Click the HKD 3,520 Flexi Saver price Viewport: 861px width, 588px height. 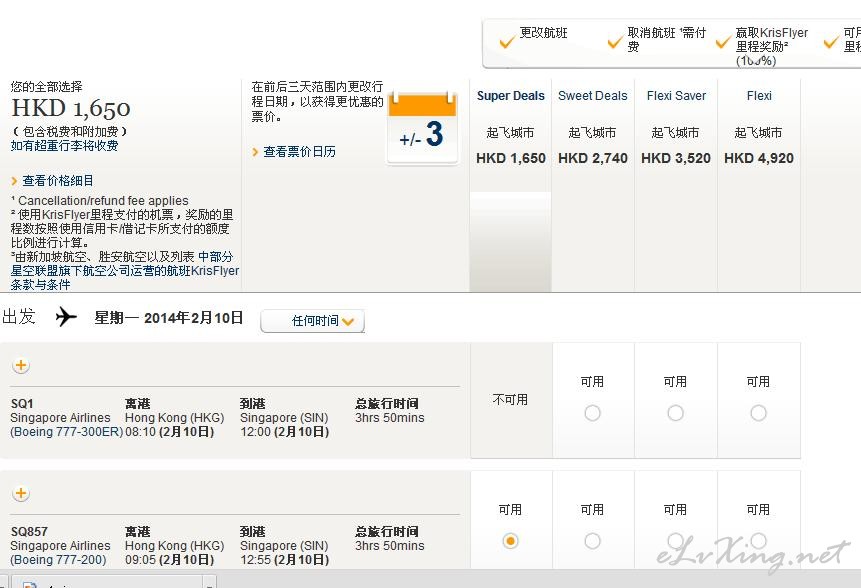coord(676,158)
